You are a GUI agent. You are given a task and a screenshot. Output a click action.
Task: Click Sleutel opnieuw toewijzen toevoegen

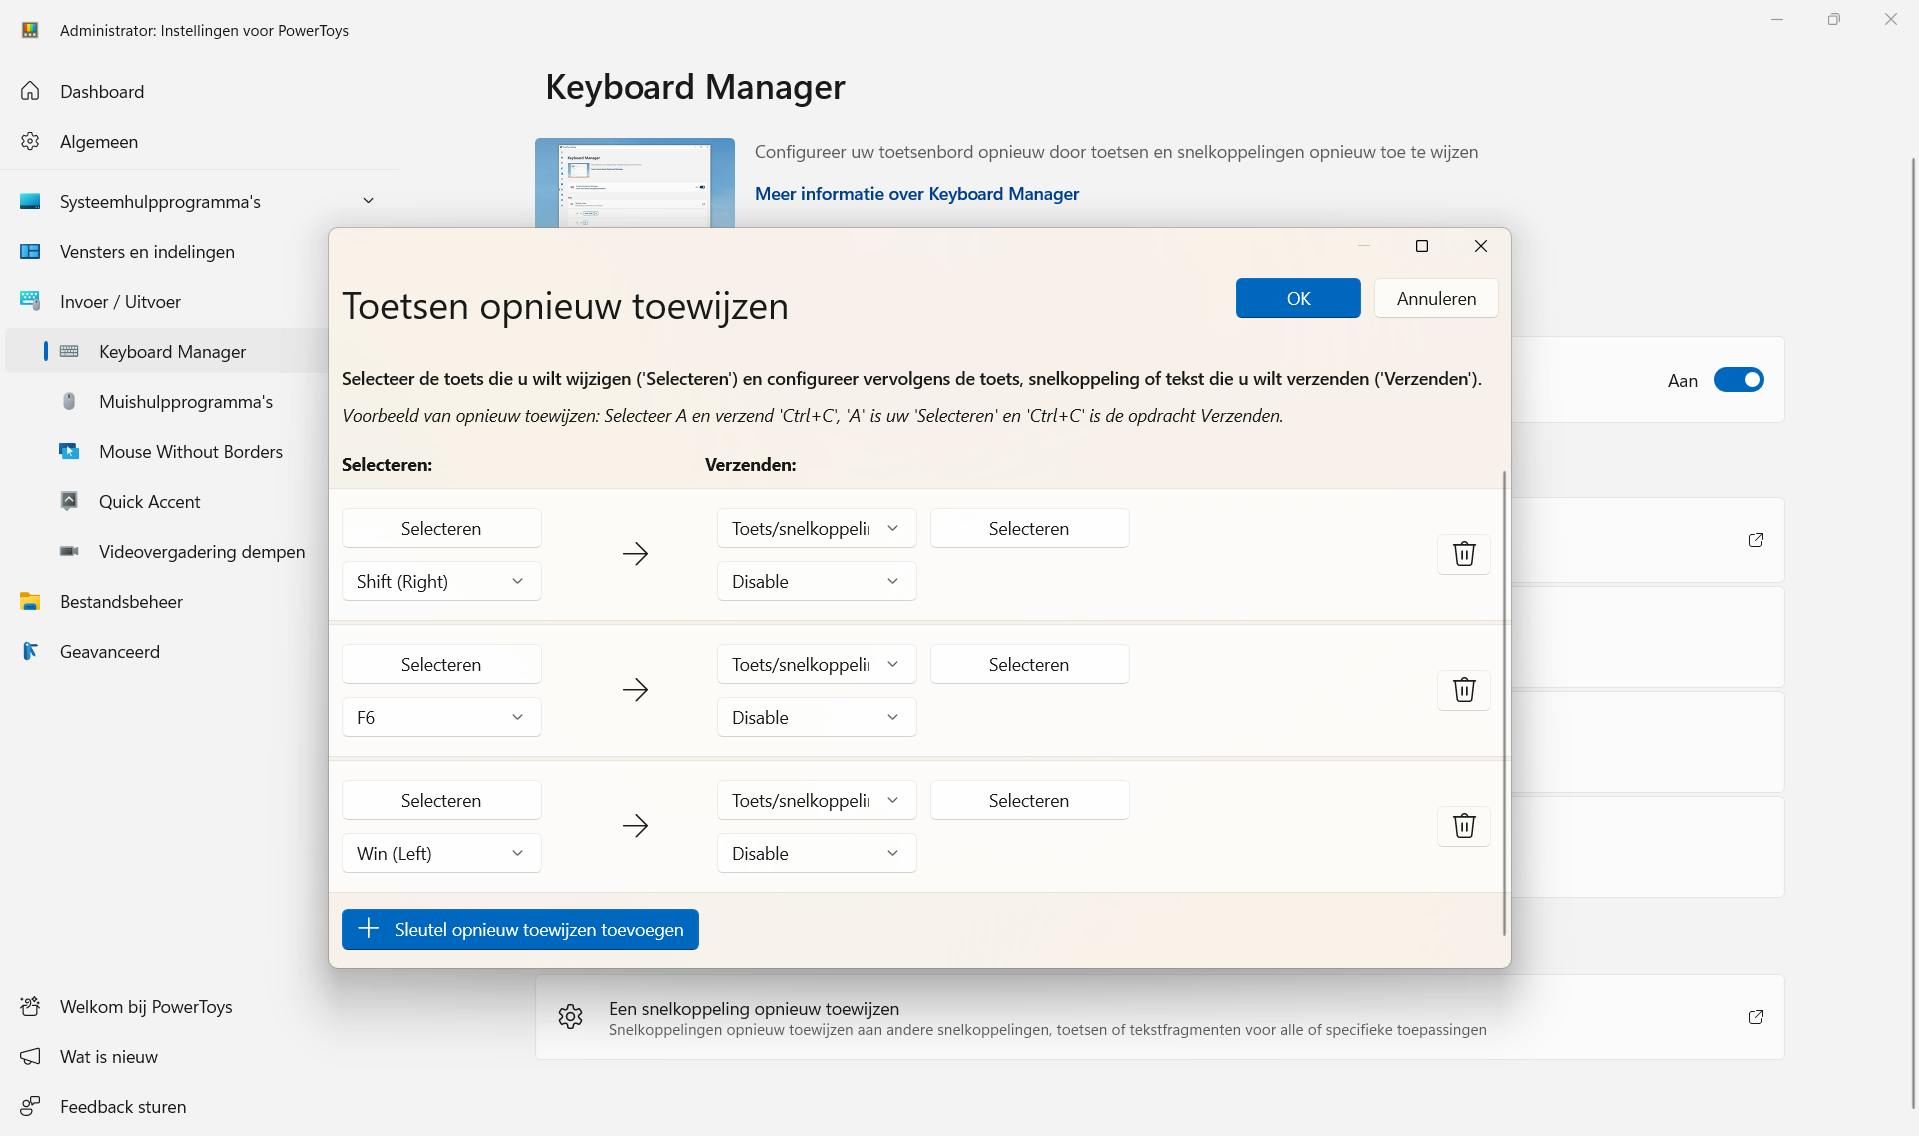520,930
